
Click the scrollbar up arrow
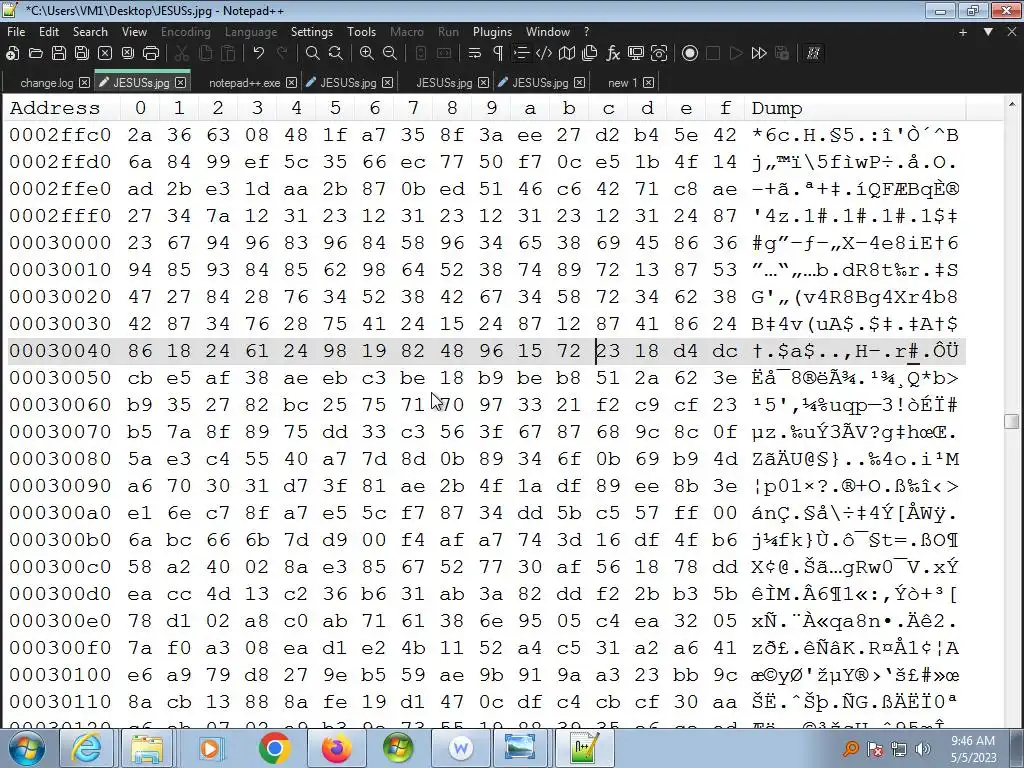coord(1012,104)
